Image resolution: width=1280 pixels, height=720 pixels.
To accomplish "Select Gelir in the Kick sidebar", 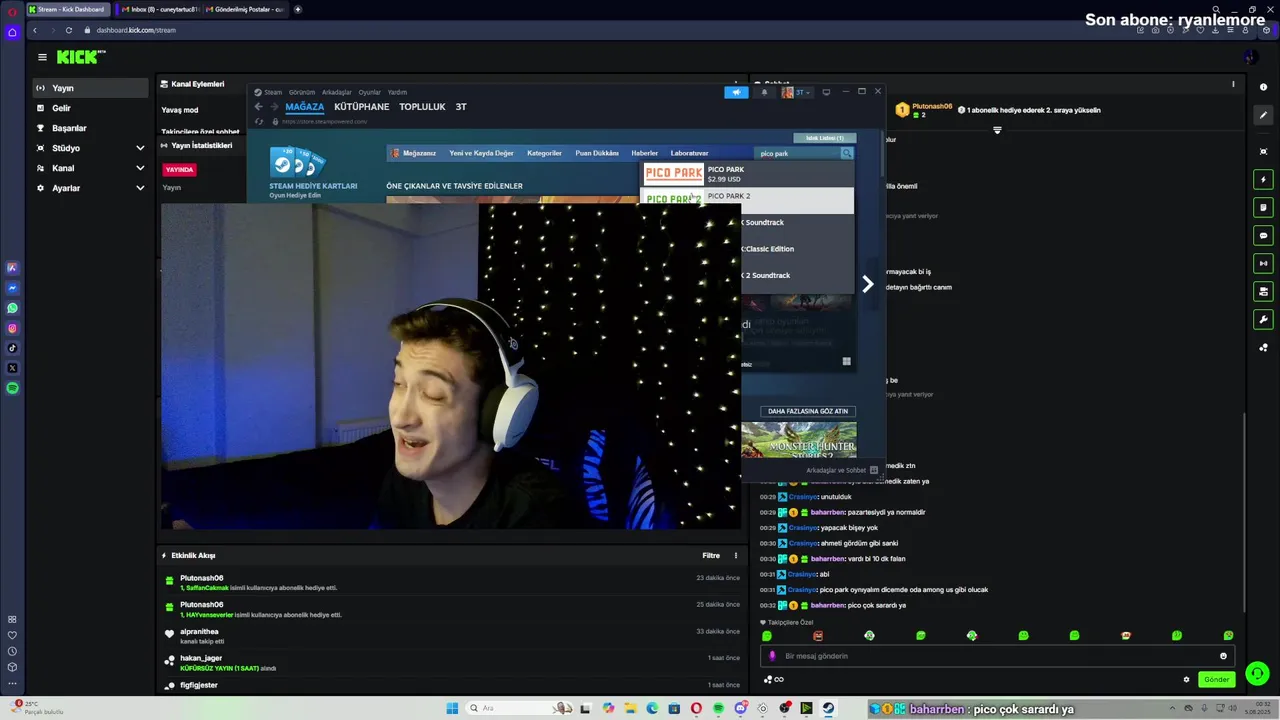I will pyautogui.click(x=90, y=108).
